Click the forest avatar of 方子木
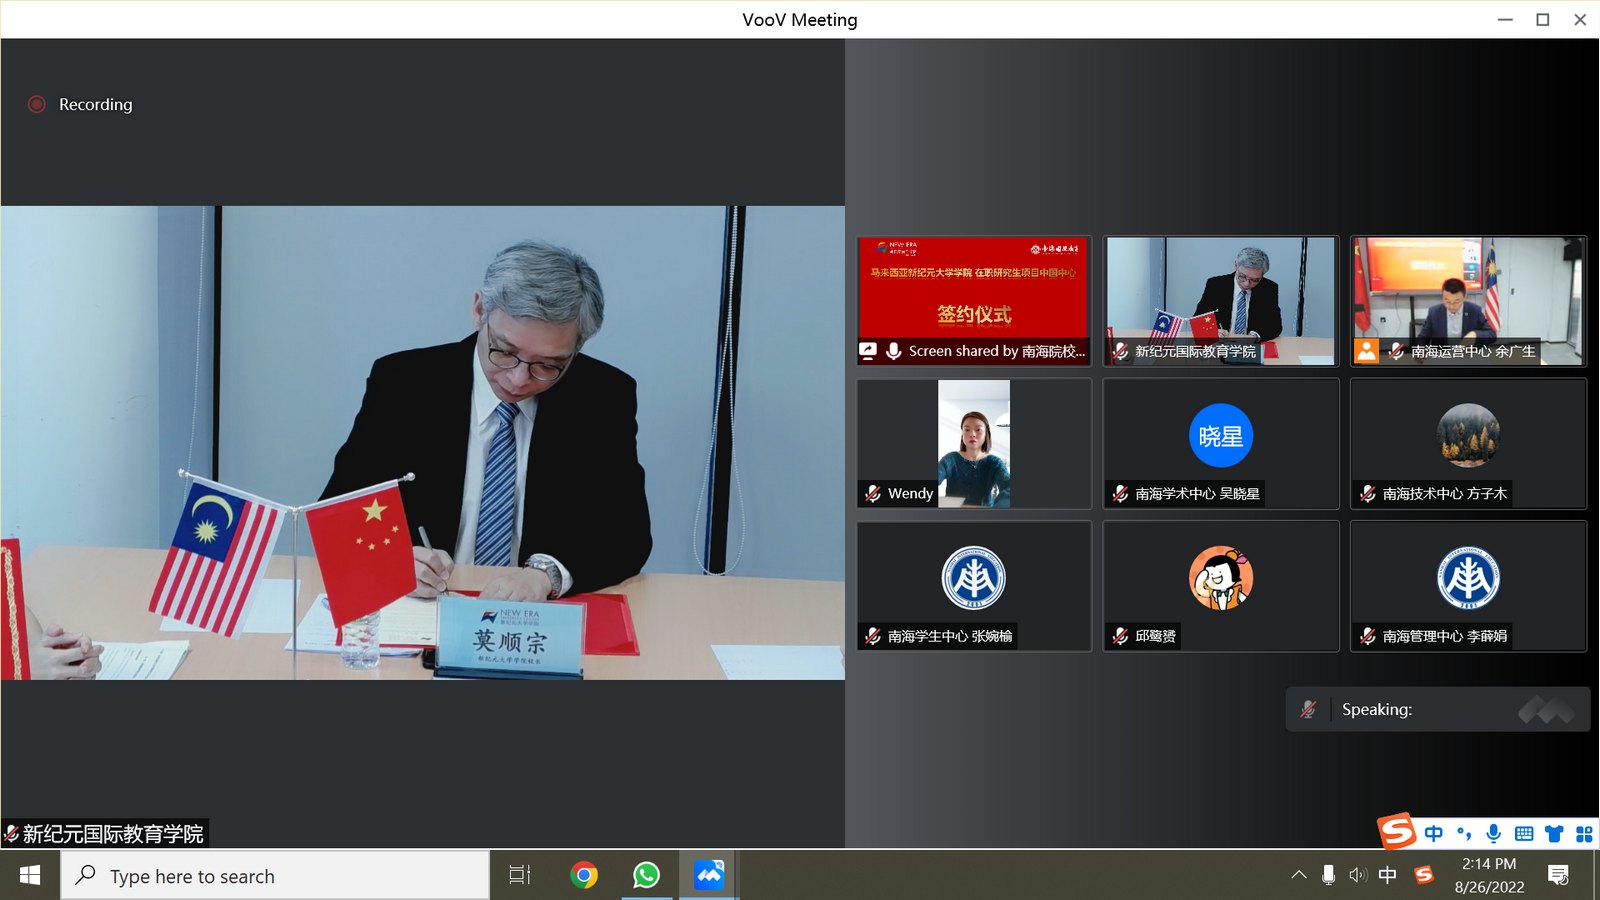 pyautogui.click(x=1468, y=436)
